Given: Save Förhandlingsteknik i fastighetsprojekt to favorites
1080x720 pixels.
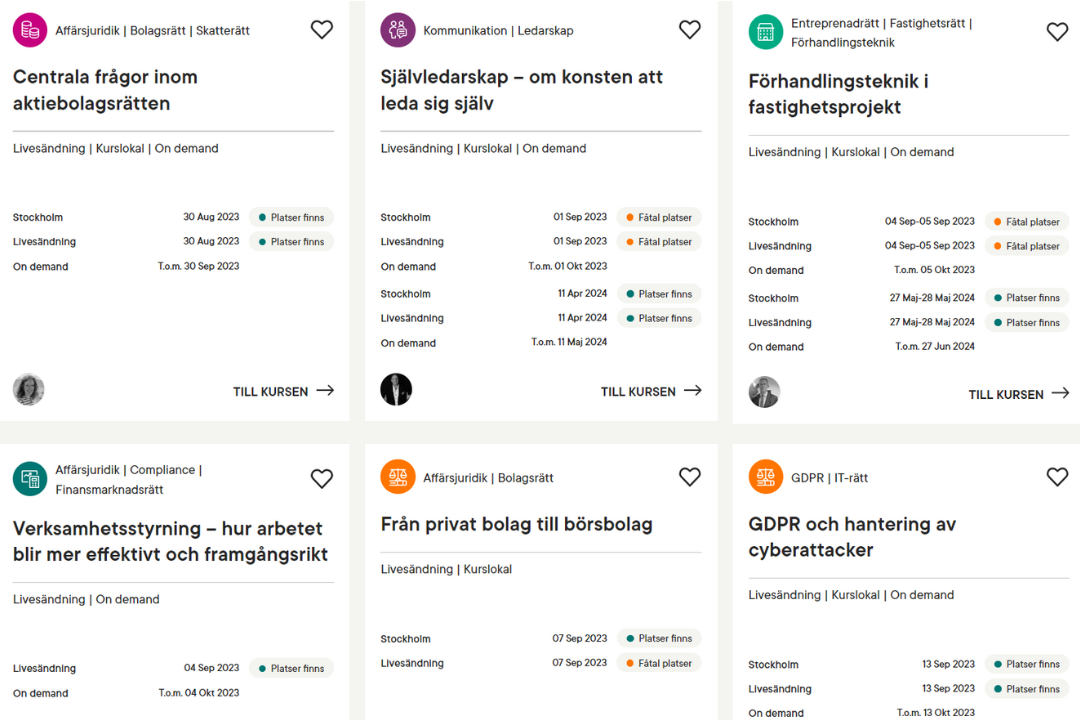Looking at the screenshot, I should click(1057, 32).
